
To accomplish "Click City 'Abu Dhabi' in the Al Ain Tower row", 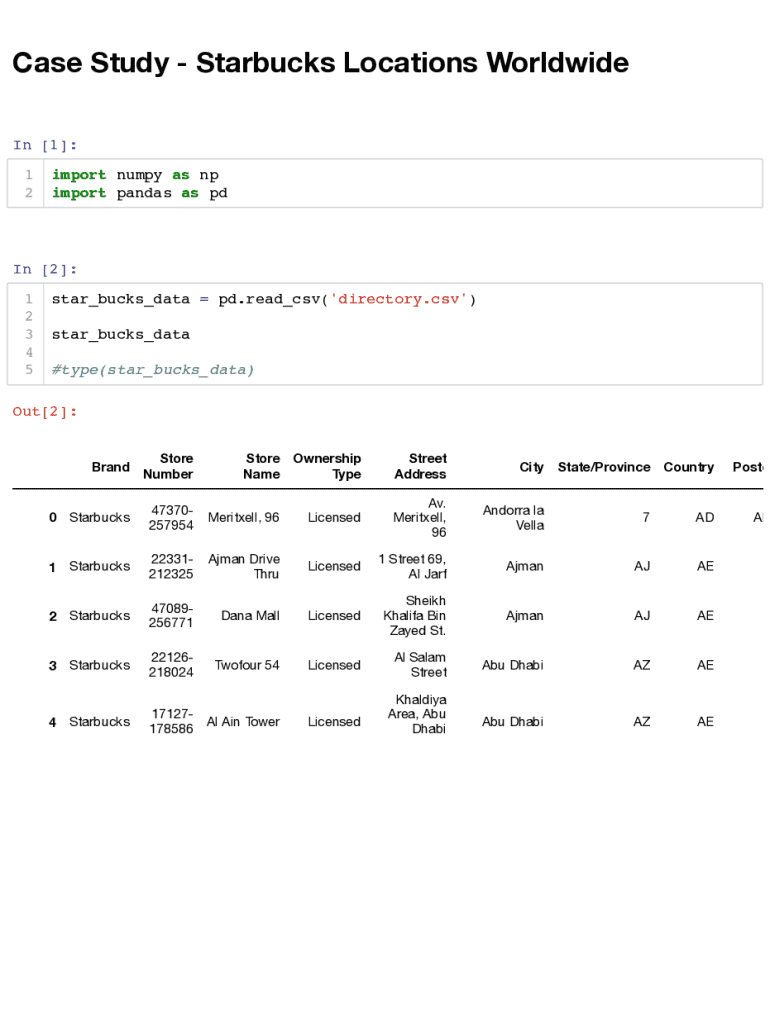I will click(x=513, y=722).
